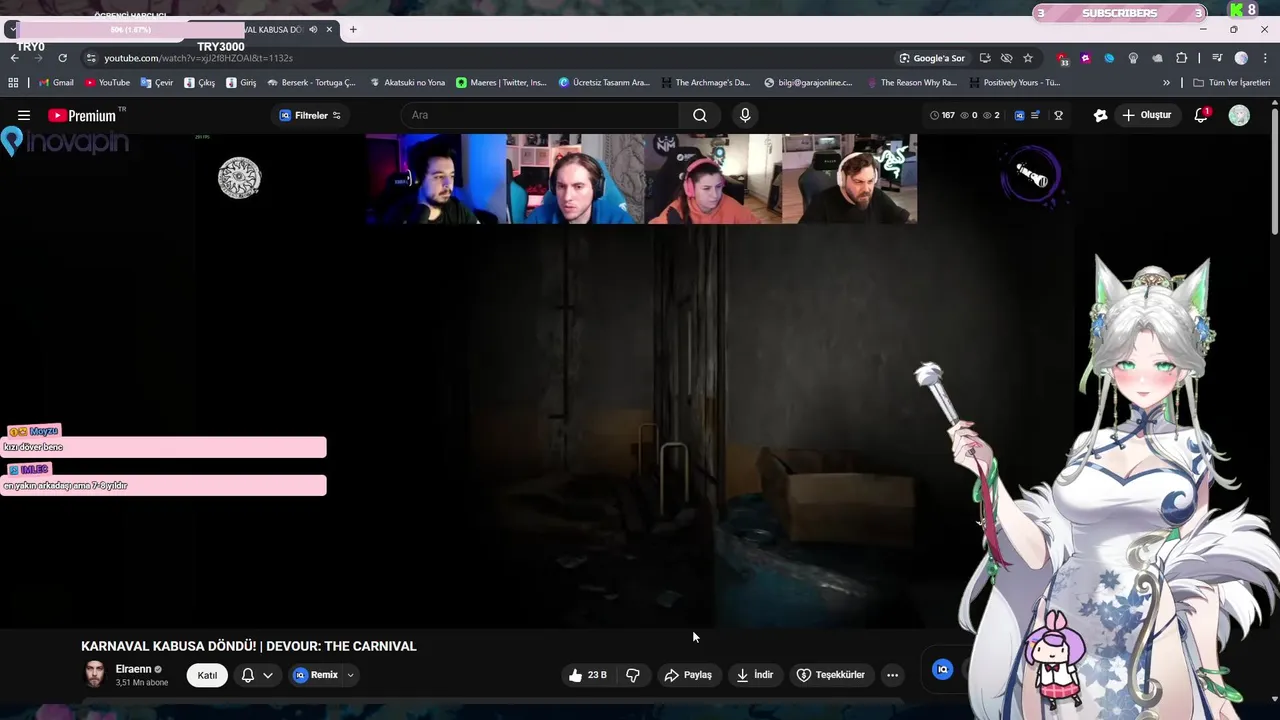
Task: Open the Filtreler filter button
Action: [310, 115]
